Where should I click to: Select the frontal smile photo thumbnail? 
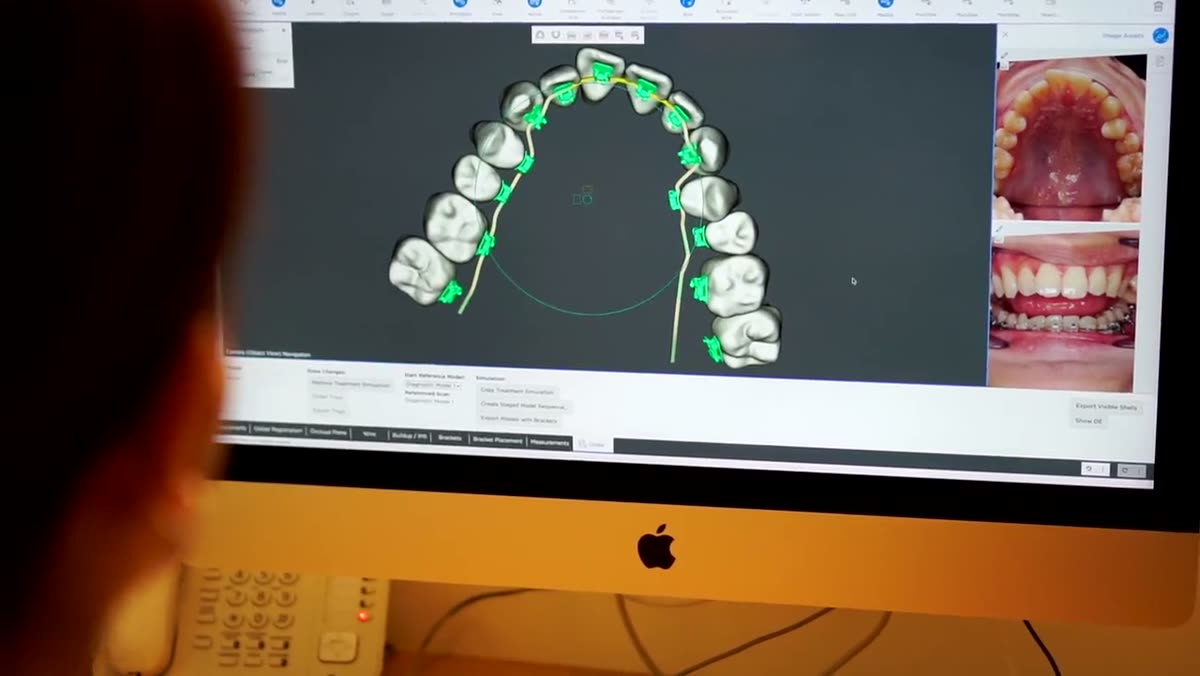[1064, 311]
